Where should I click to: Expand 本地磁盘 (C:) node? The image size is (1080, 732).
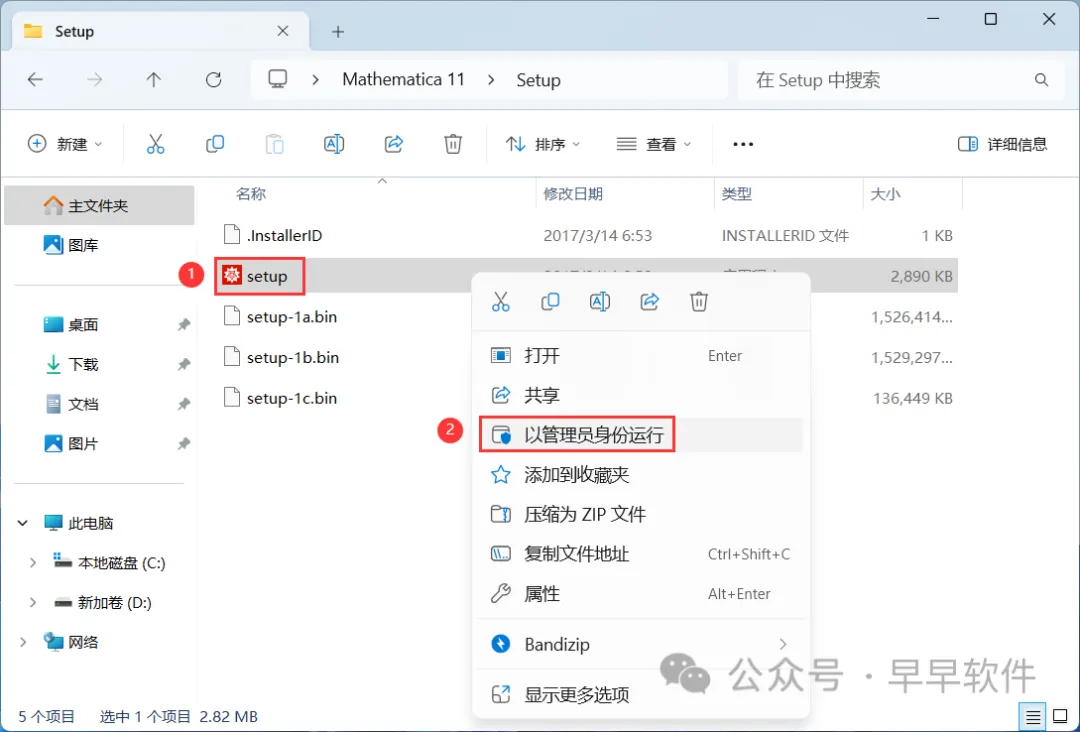32,563
